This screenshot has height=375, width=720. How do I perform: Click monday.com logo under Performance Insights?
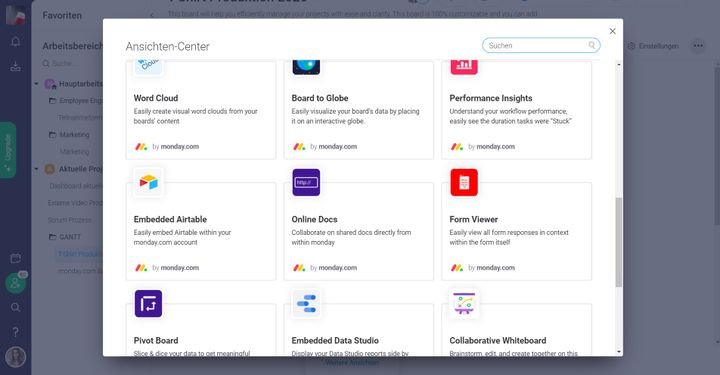457,147
